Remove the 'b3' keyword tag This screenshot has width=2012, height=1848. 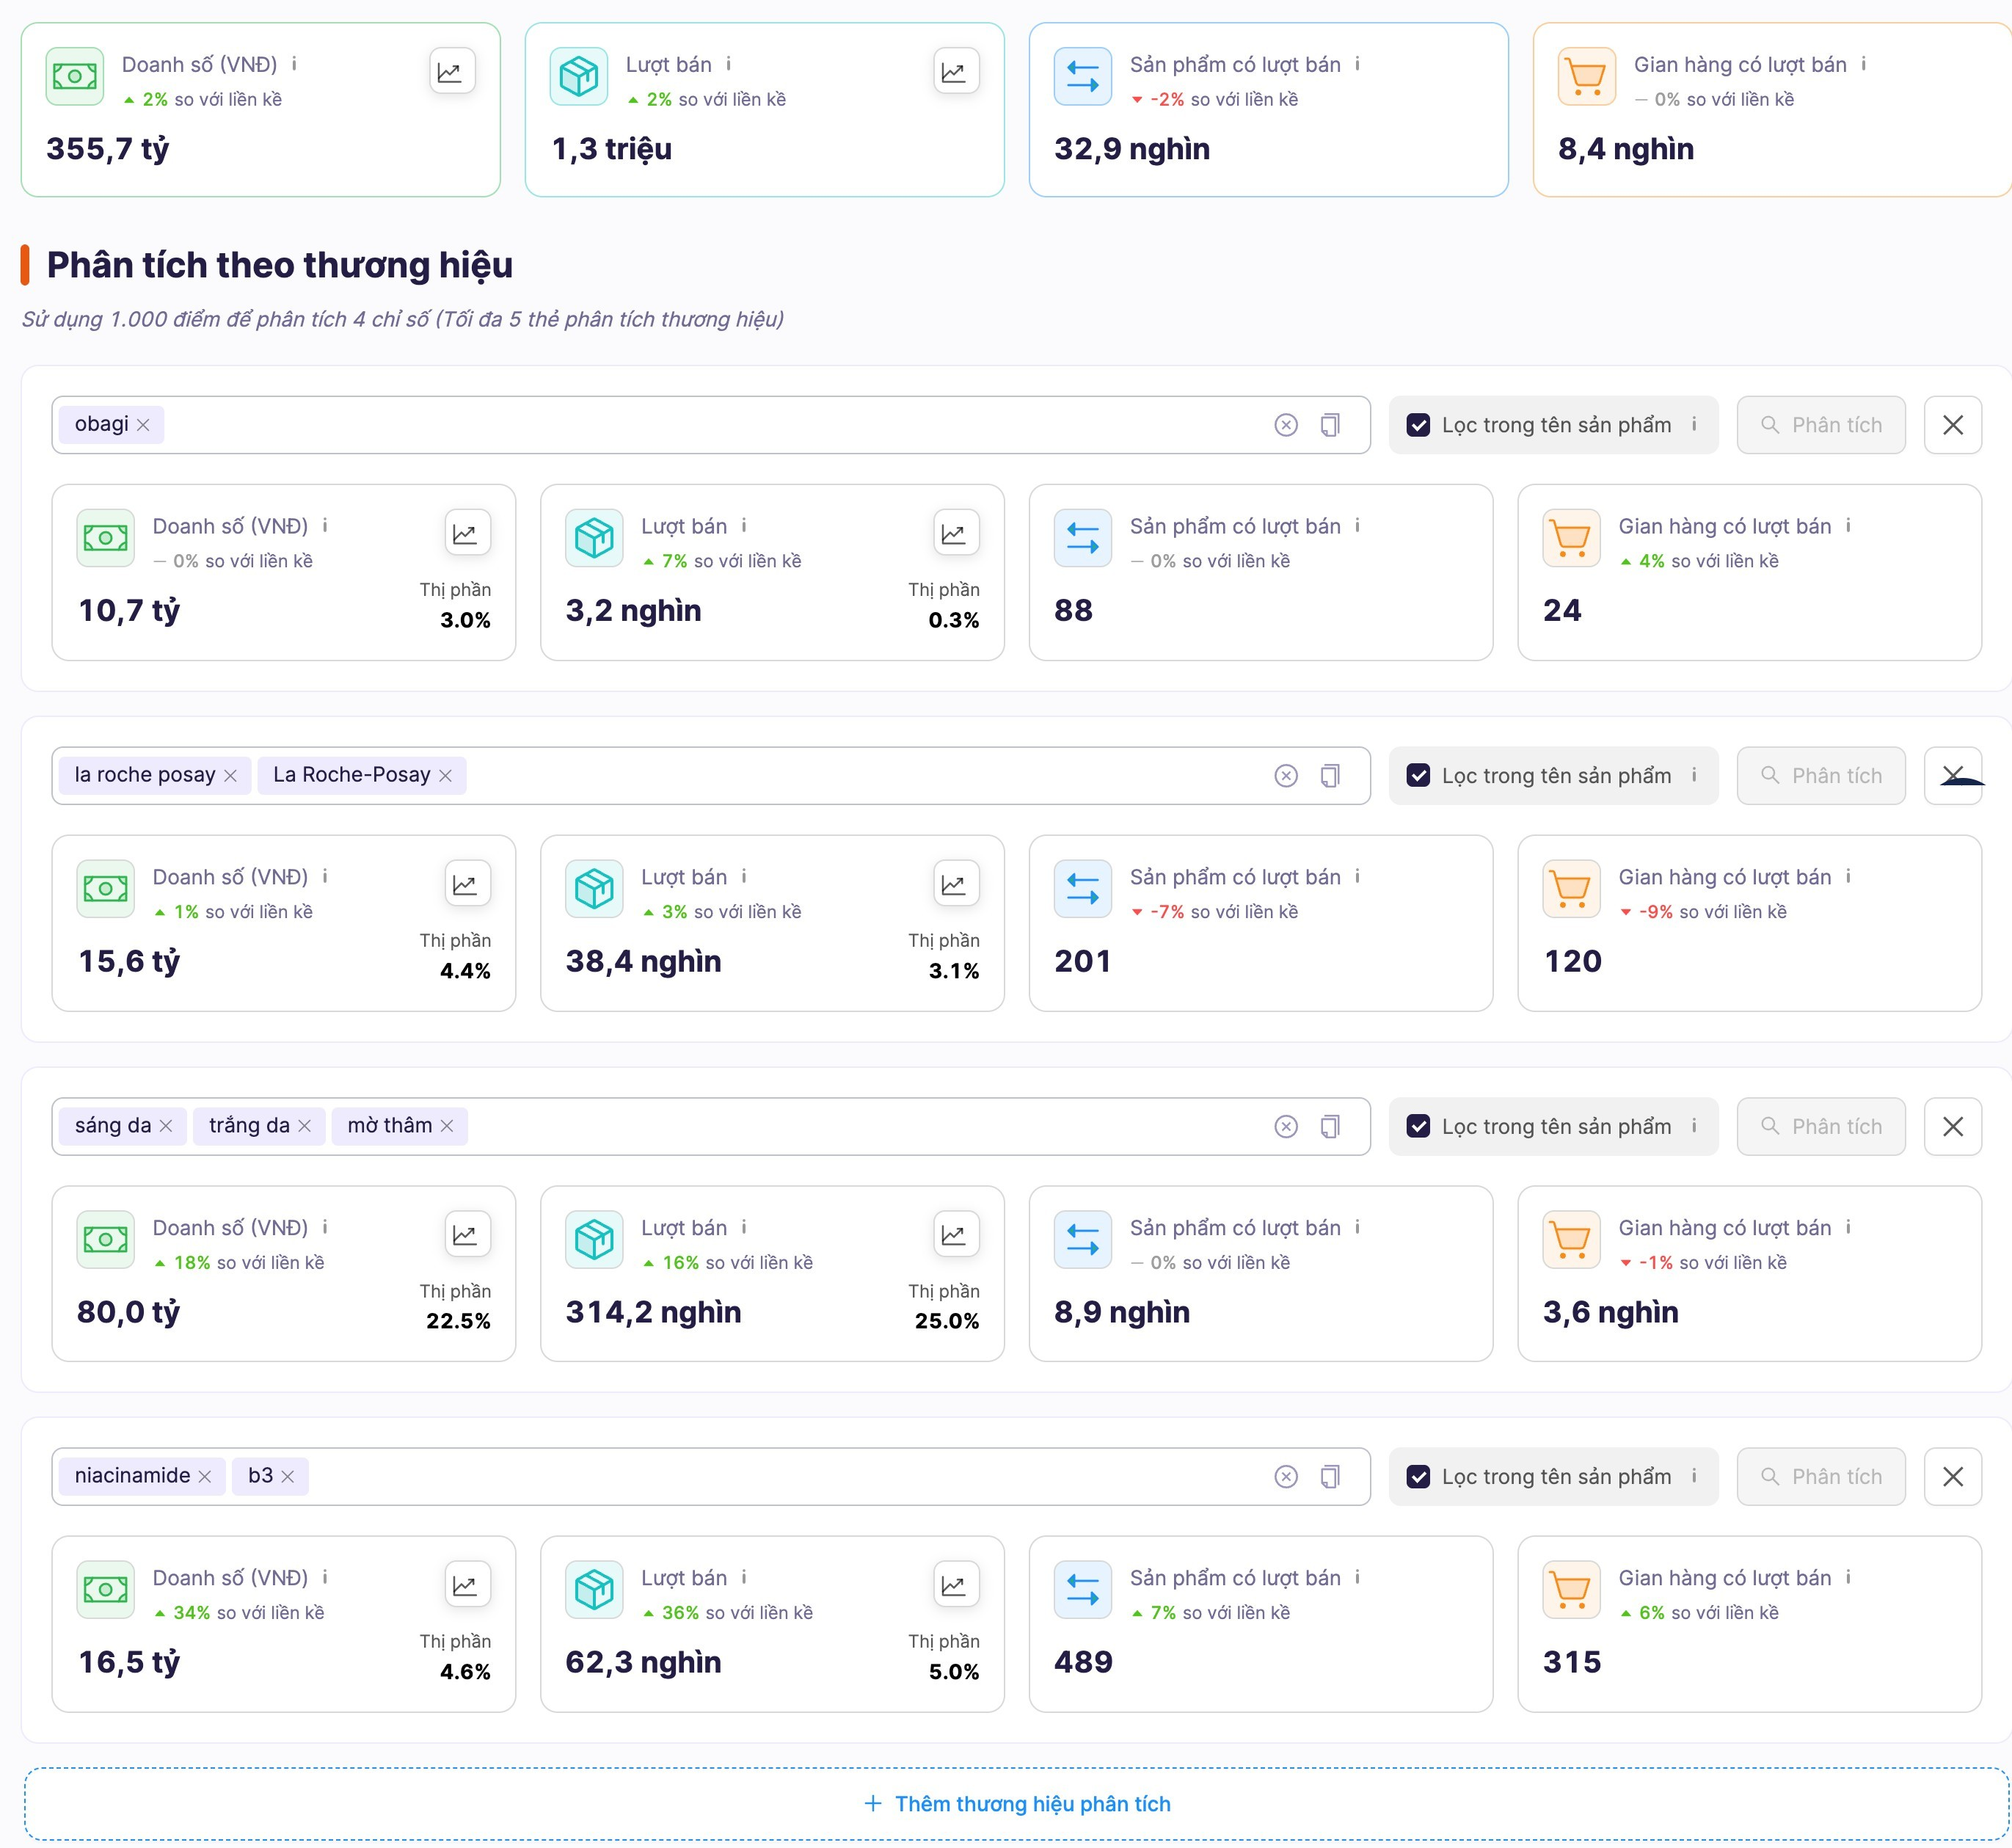tap(288, 1477)
